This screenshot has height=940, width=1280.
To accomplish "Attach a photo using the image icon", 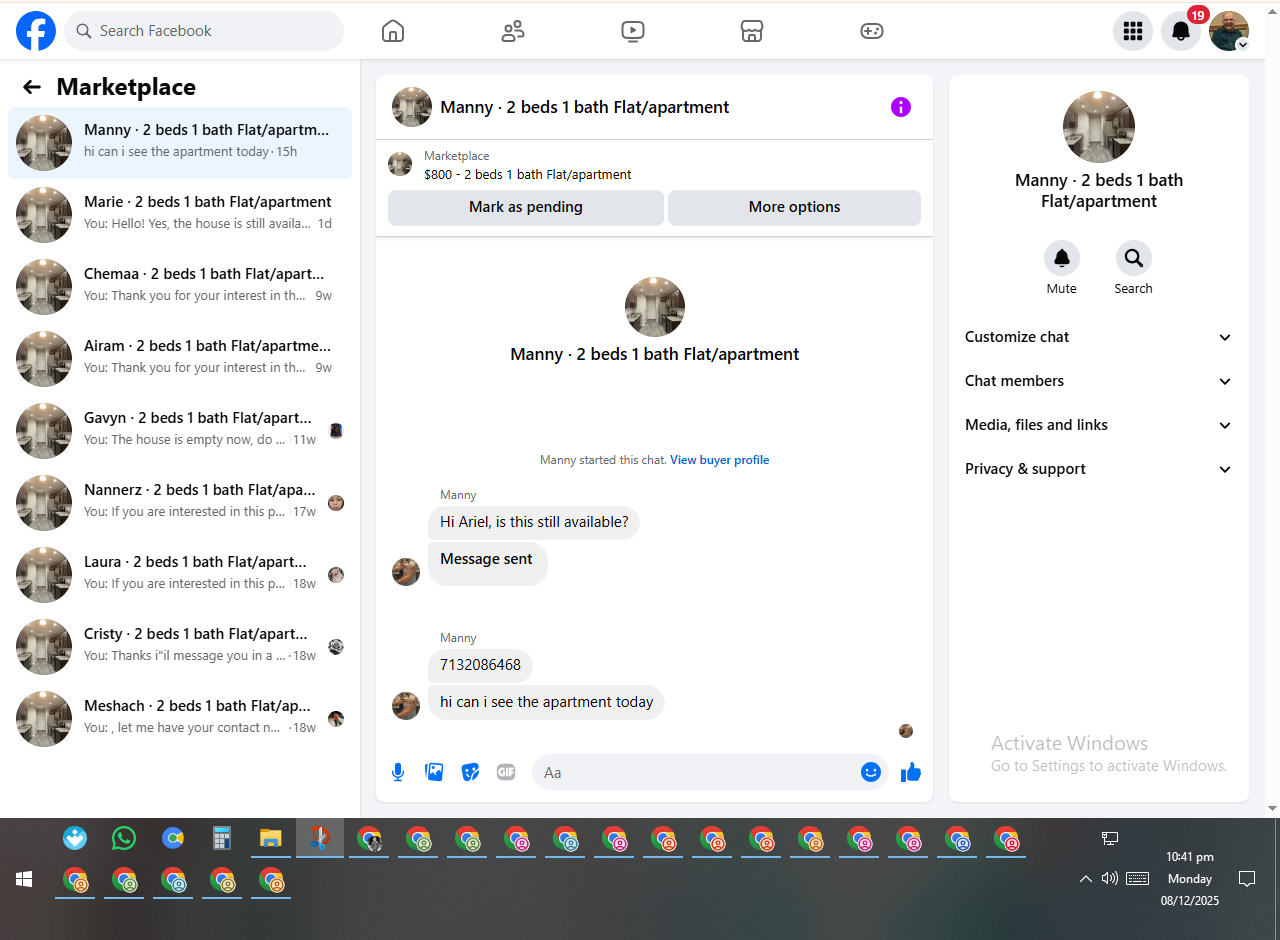I will pos(434,772).
